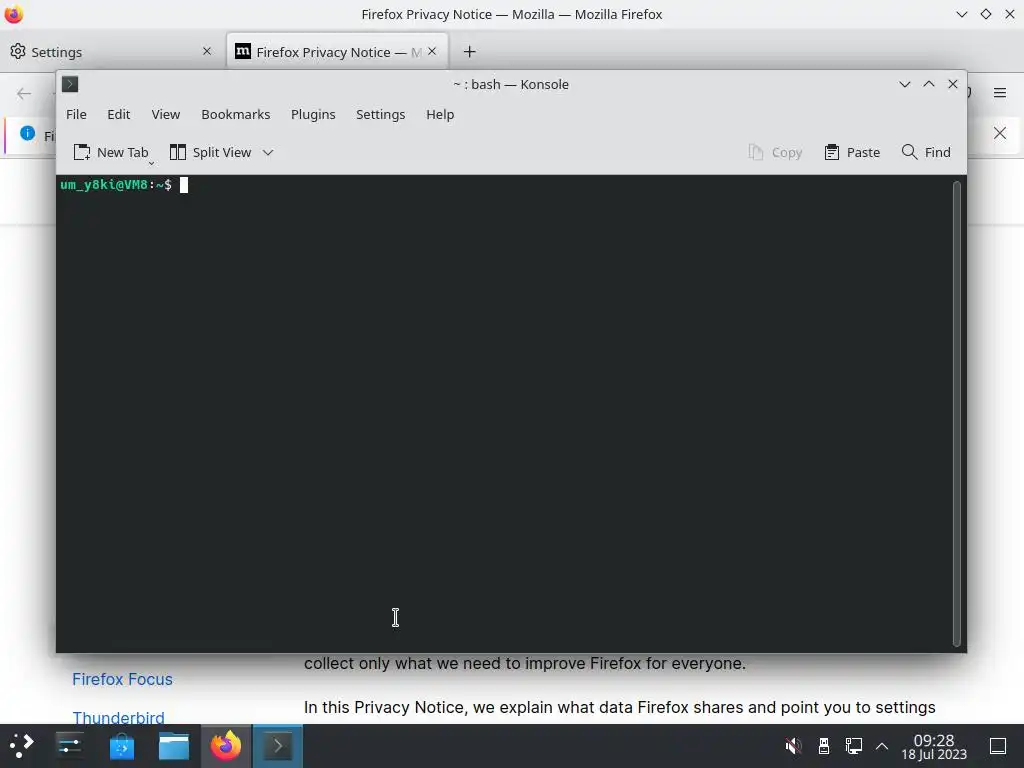The height and width of the screenshot is (768, 1024).
Task: Minimize the Firefox window
Action: [x=961, y=14]
